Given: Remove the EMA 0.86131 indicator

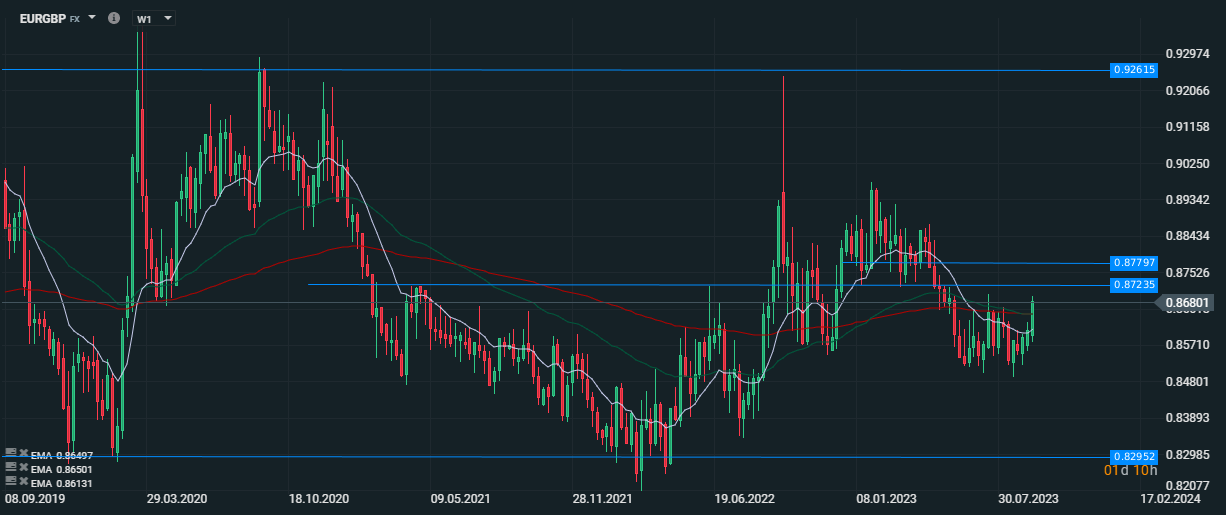Looking at the screenshot, I should tap(24, 481).
